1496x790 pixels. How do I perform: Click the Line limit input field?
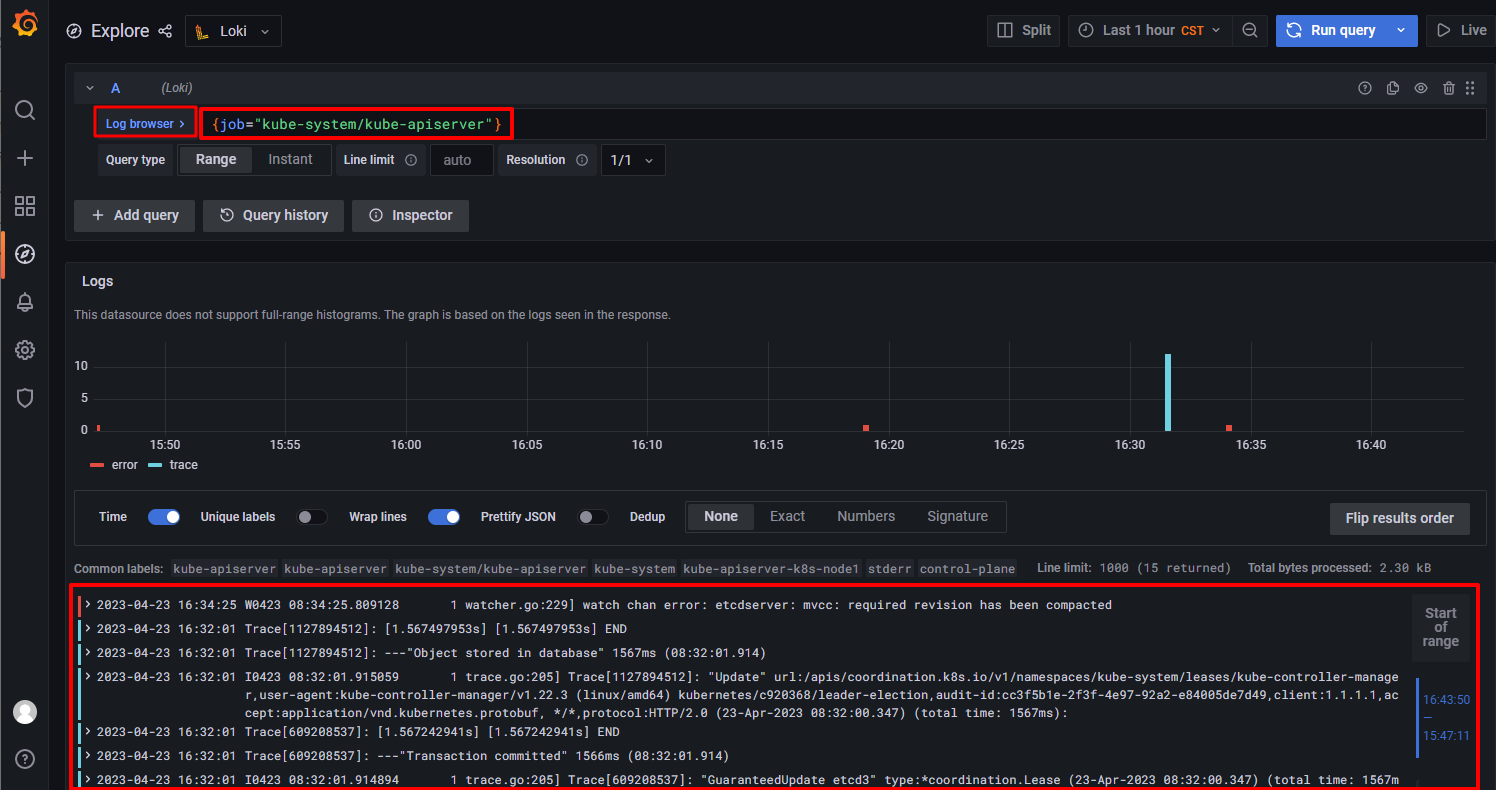pyautogui.click(x=461, y=160)
